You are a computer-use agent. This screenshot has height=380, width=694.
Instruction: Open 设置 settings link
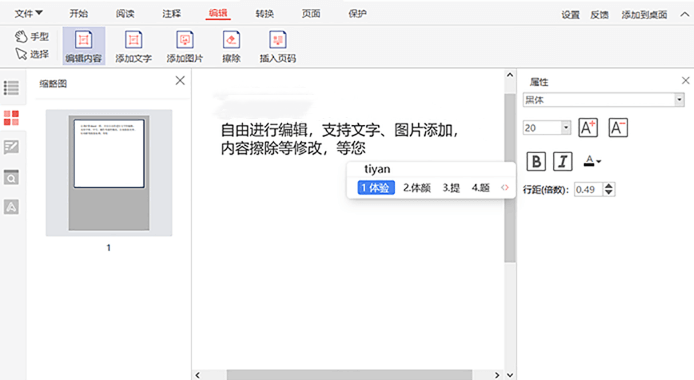click(x=571, y=15)
